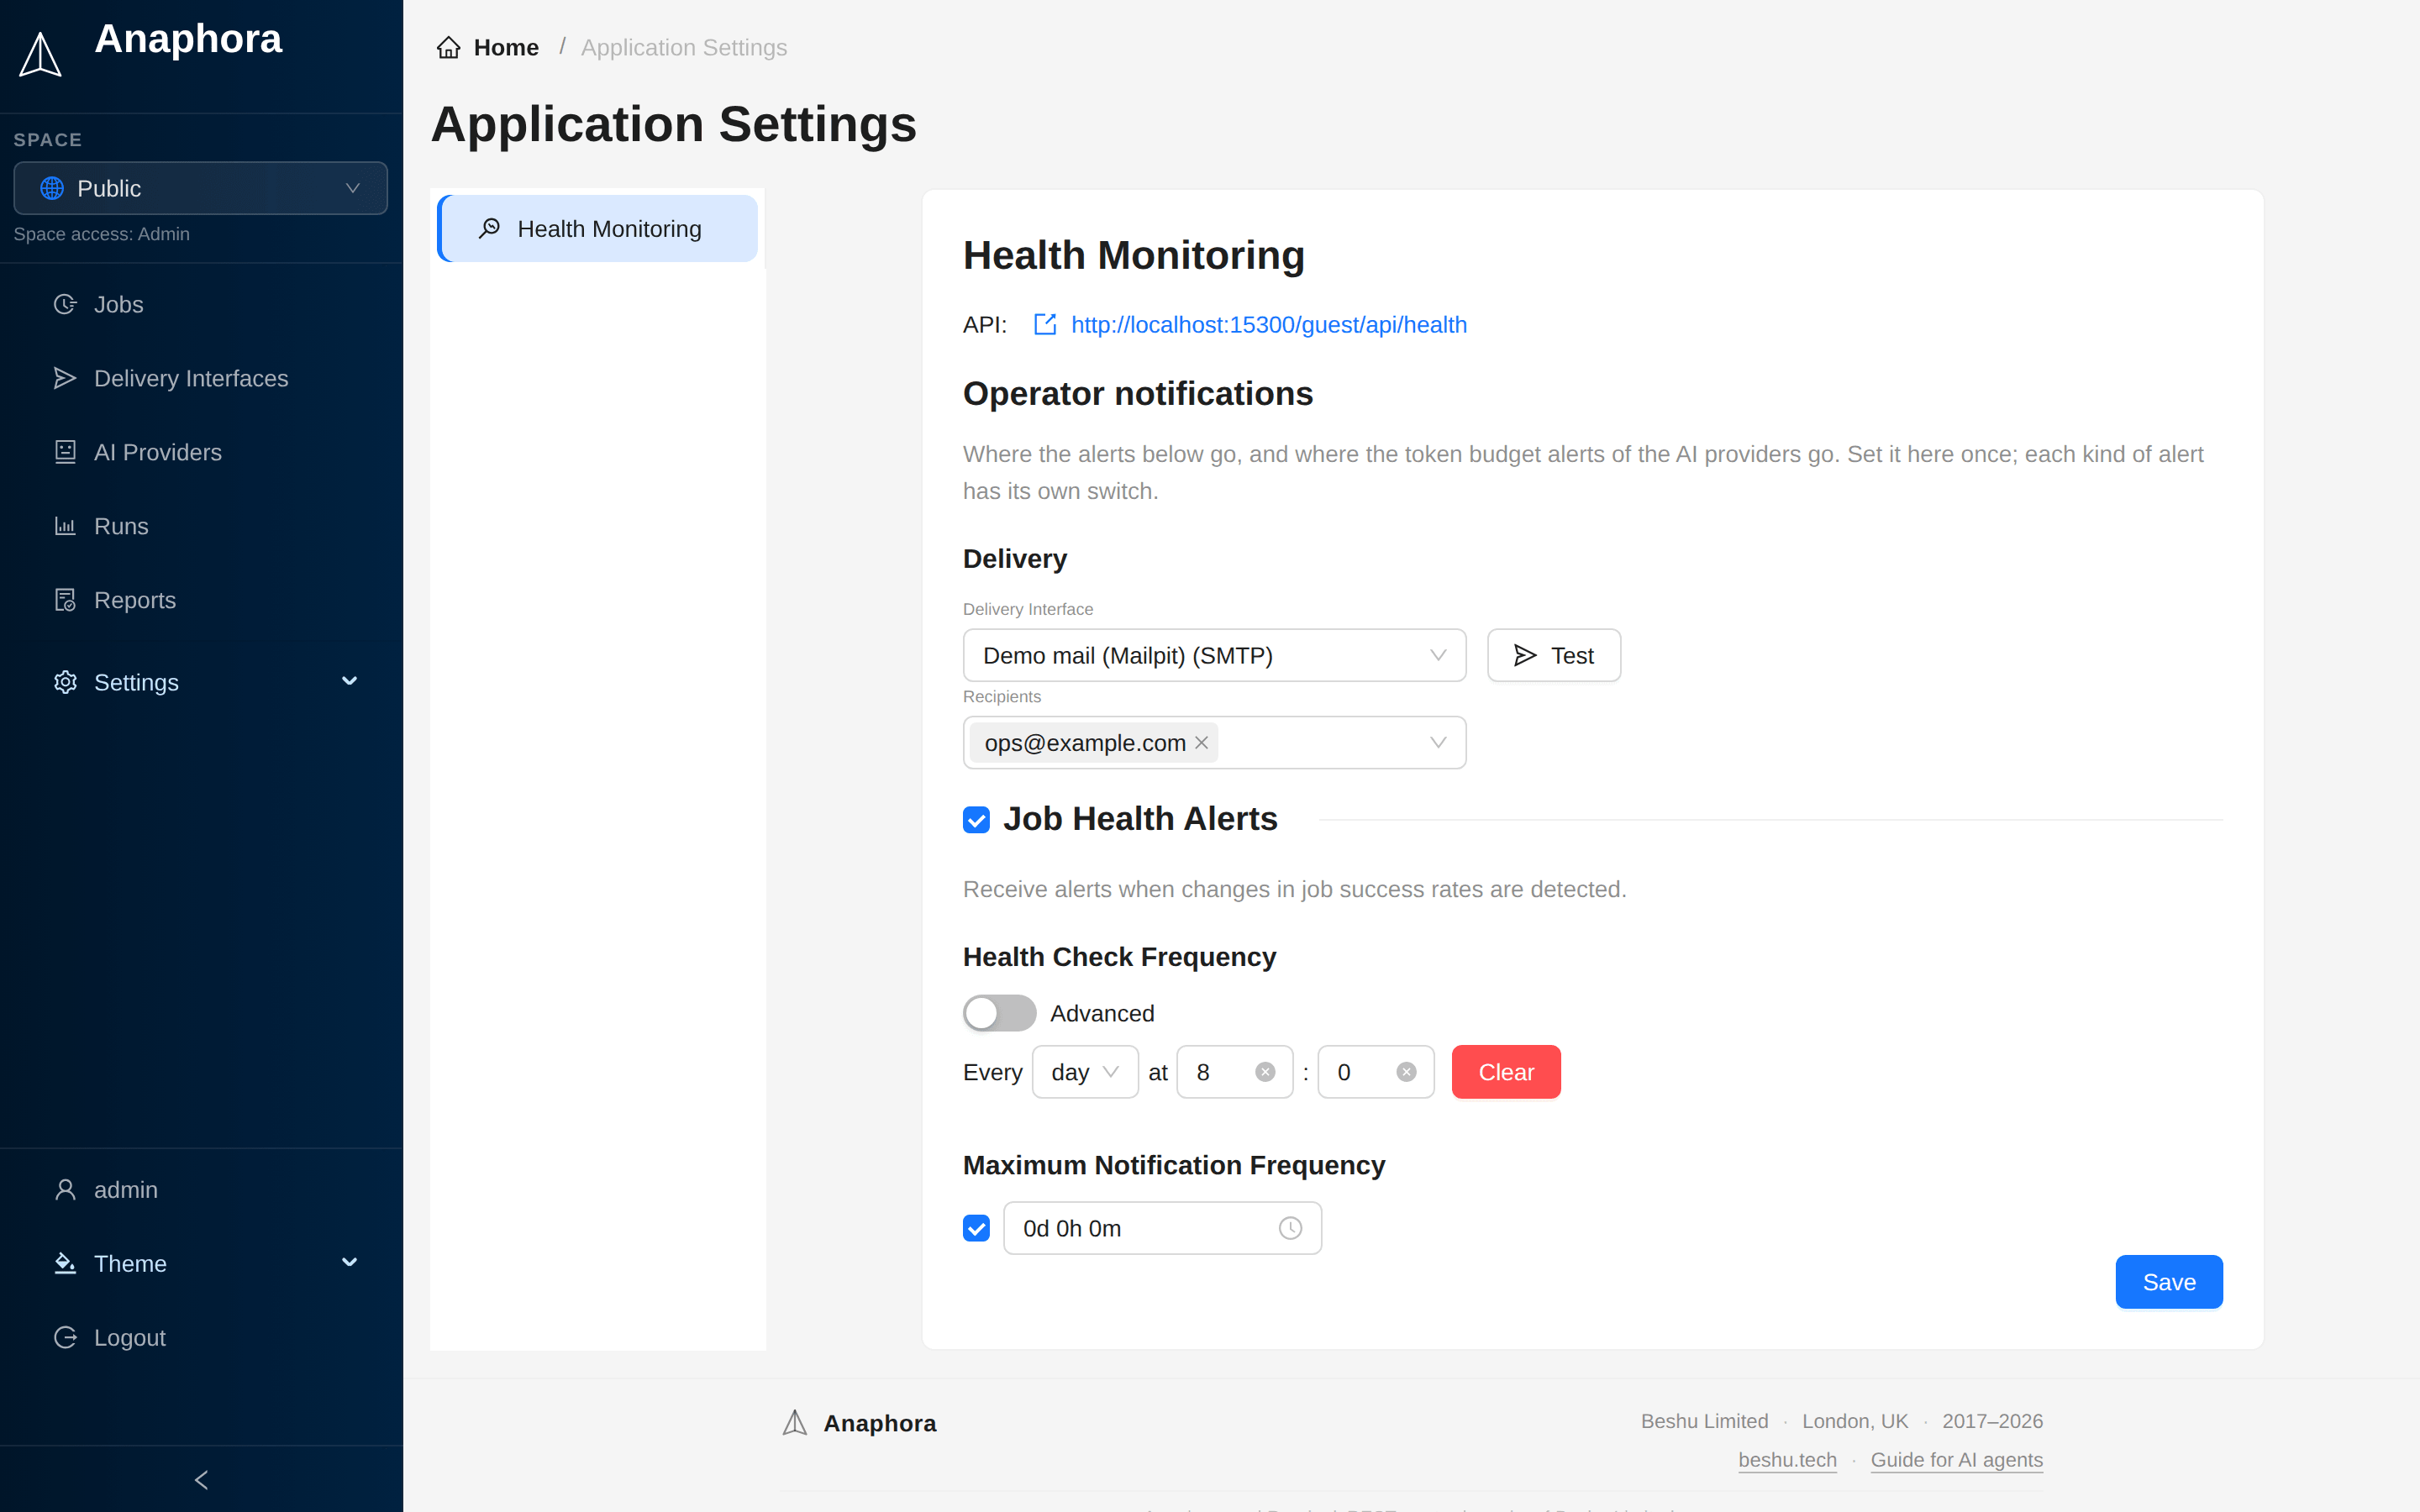Collapse the sidebar with left arrow
The width and height of the screenshot is (2420, 1512).
[201, 1479]
